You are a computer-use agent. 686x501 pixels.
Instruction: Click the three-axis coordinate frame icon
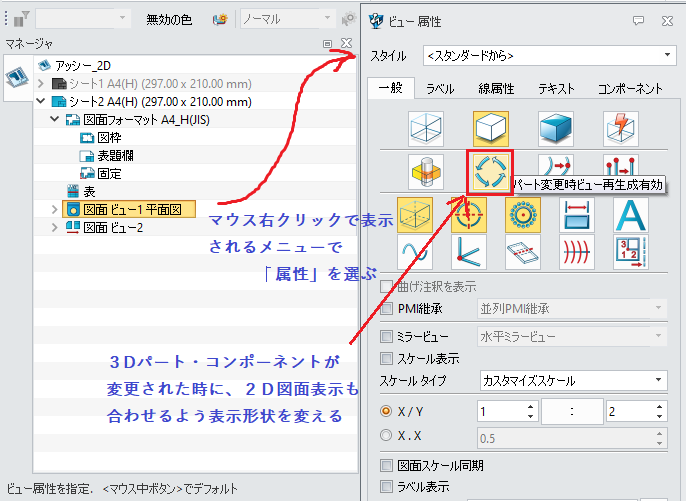pos(469,252)
